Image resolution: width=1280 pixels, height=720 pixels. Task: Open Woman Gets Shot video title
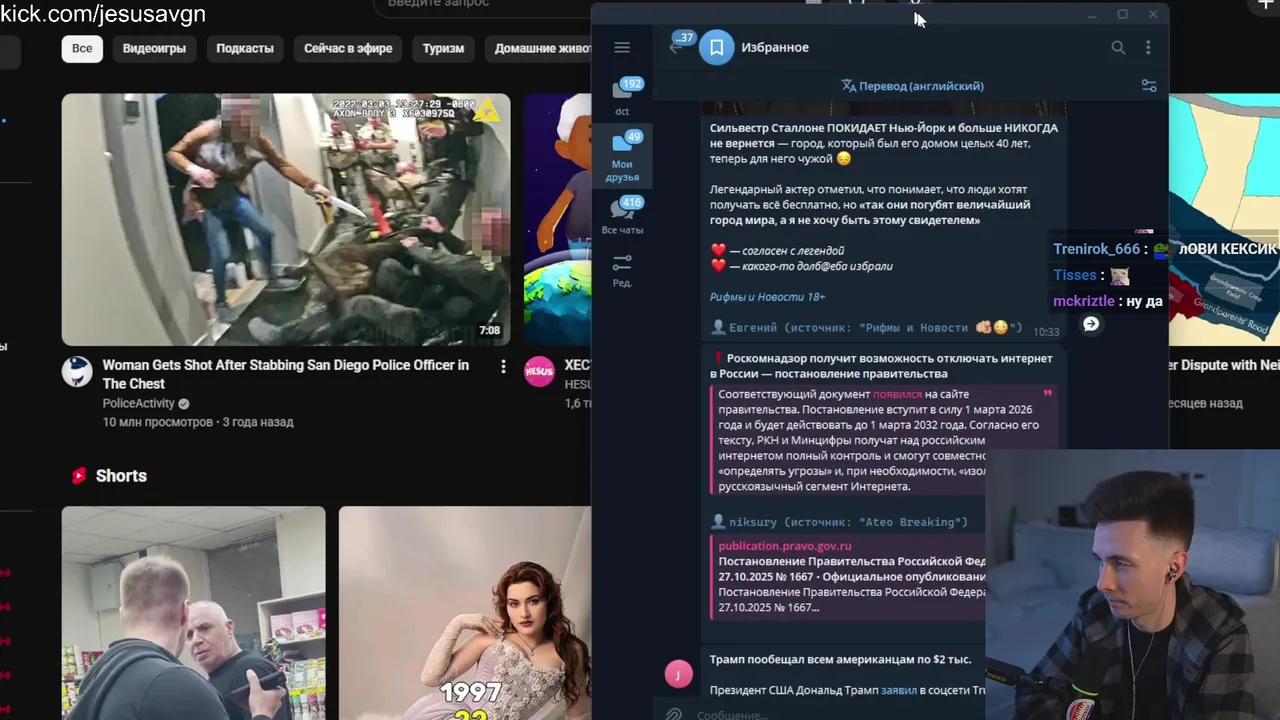pos(286,374)
